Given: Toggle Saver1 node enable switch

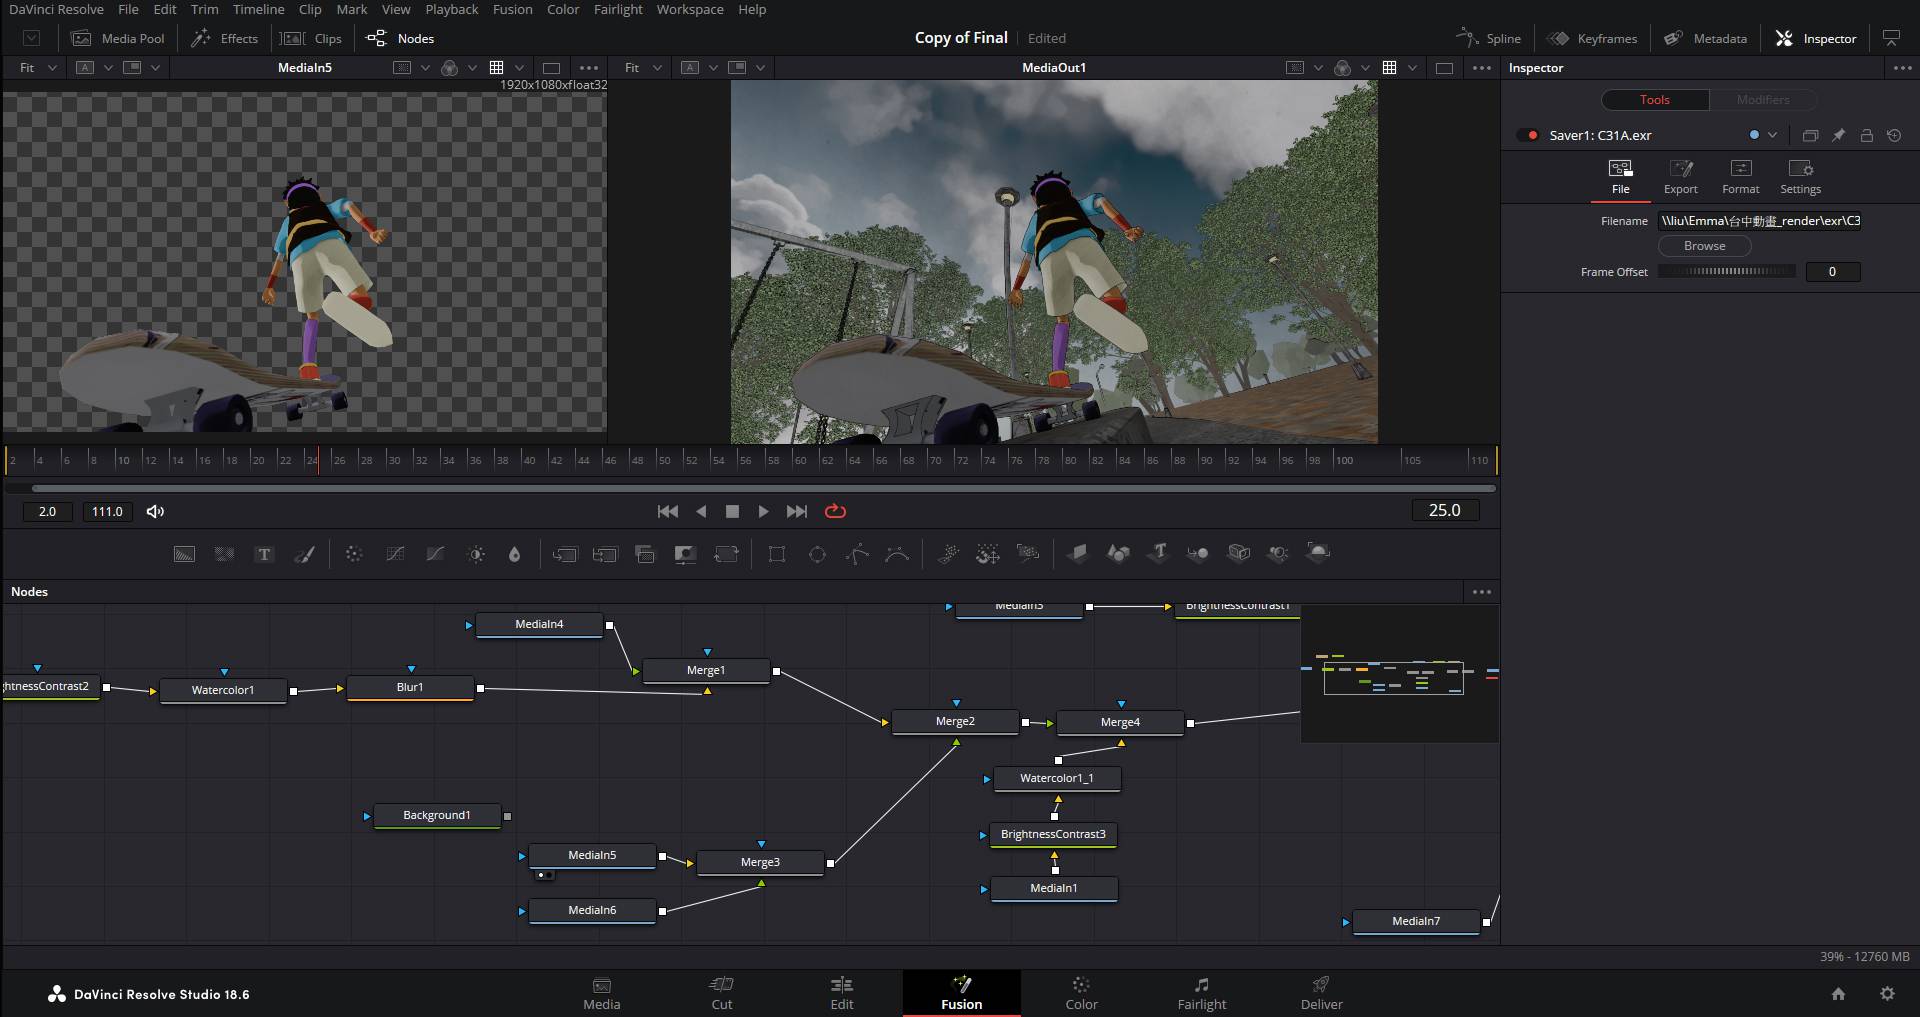Looking at the screenshot, I should click(x=1528, y=135).
